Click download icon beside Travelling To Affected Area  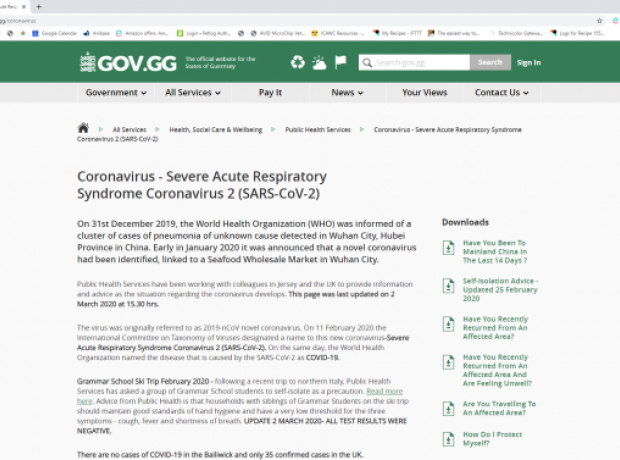coord(448,409)
